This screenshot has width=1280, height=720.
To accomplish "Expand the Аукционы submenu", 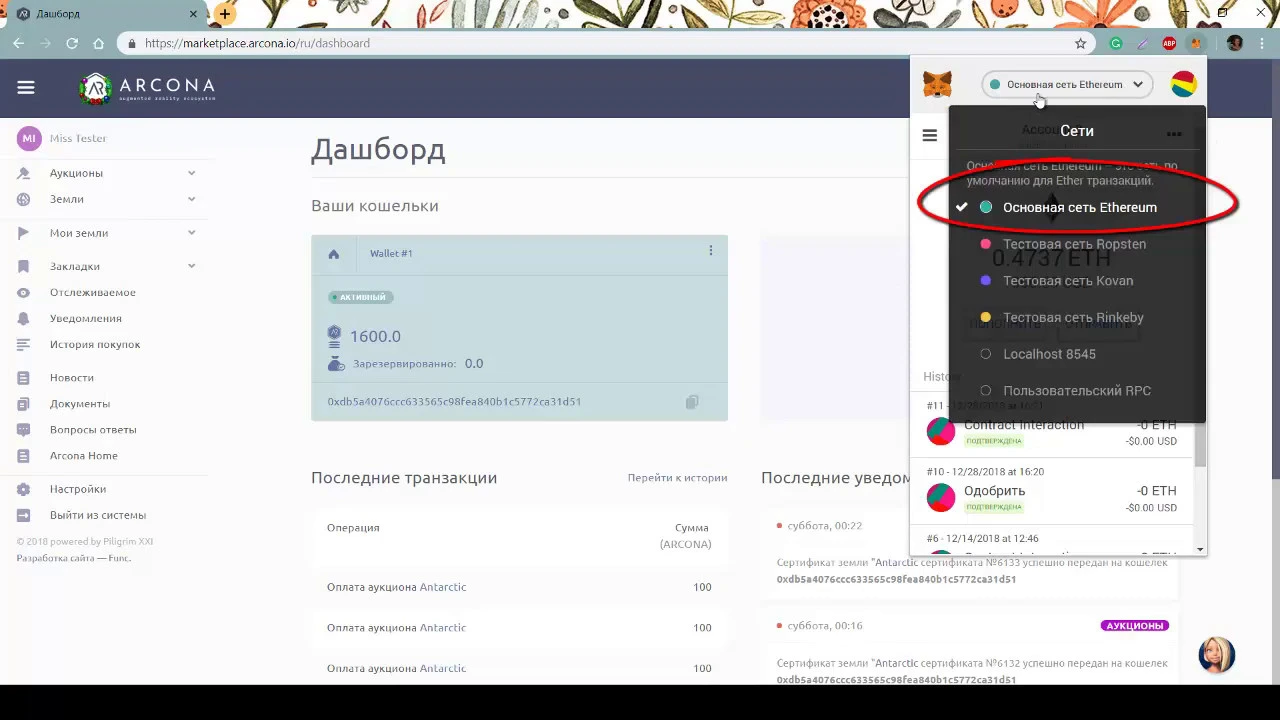I will click(191, 173).
